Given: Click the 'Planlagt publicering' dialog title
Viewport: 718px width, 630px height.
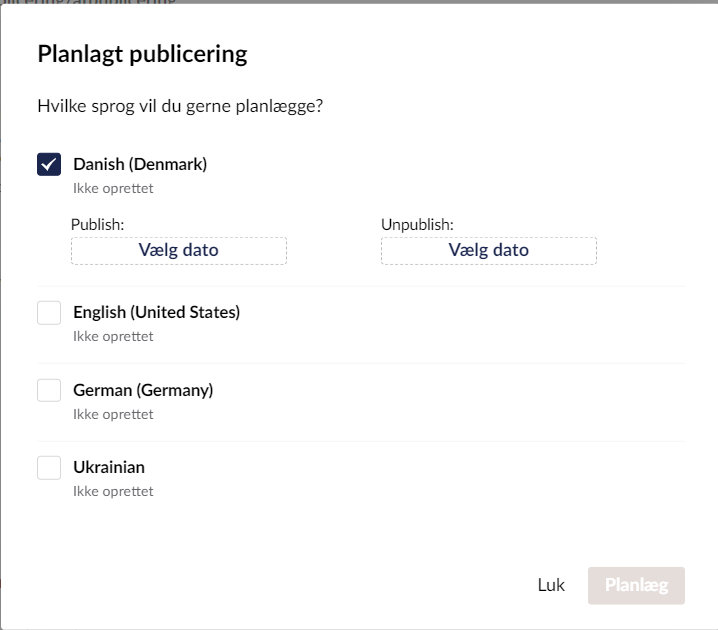Looking at the screenshot, I should (142, 54).
